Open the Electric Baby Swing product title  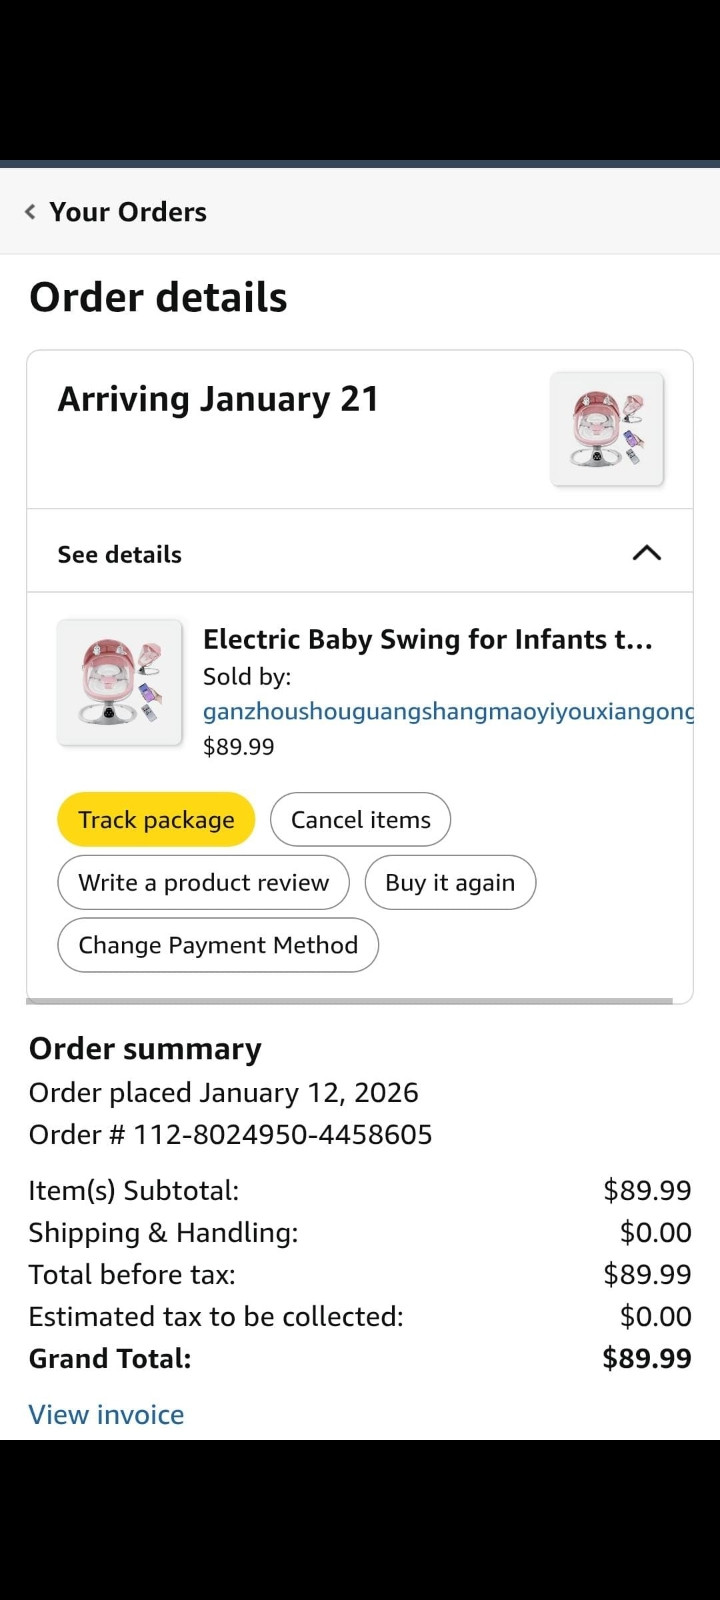(x=427, y=640)
